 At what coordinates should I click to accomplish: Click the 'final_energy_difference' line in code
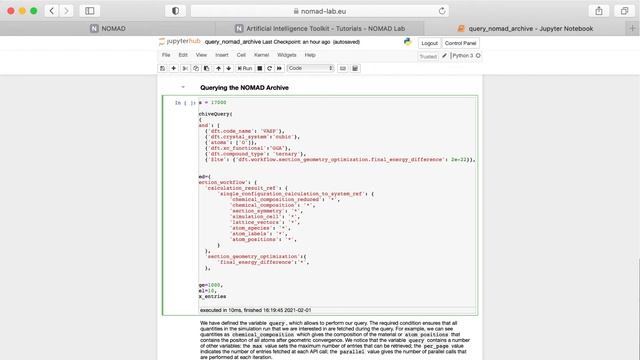(263, 262)
